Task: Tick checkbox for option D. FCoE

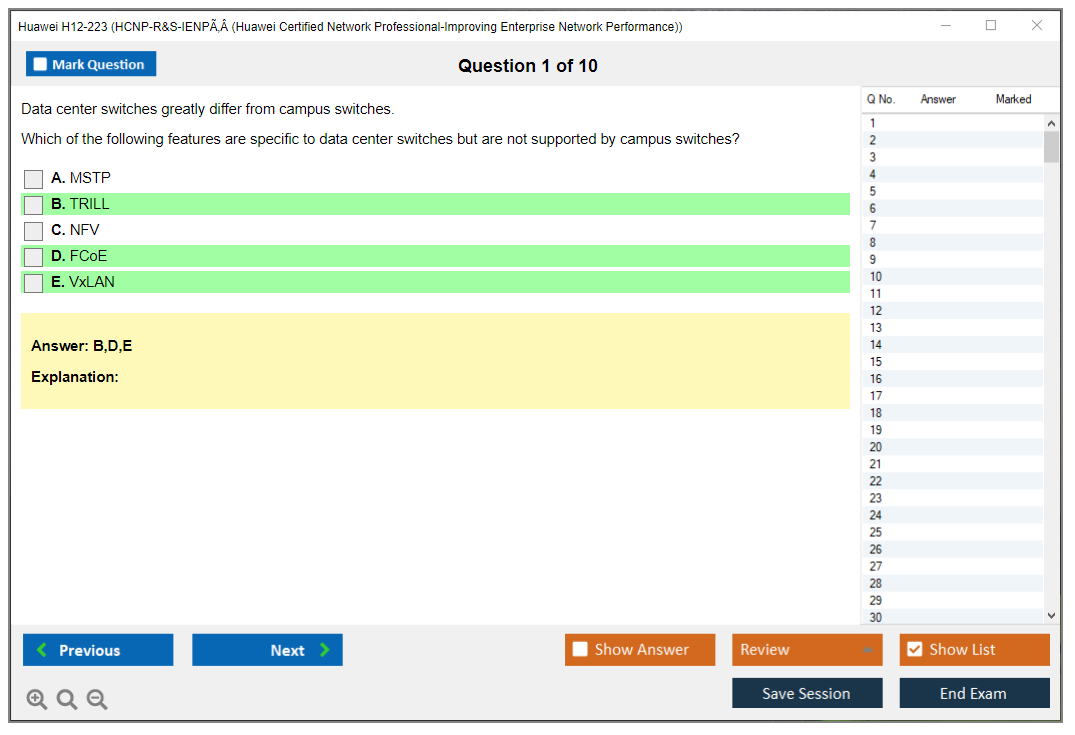Action: 34,257
